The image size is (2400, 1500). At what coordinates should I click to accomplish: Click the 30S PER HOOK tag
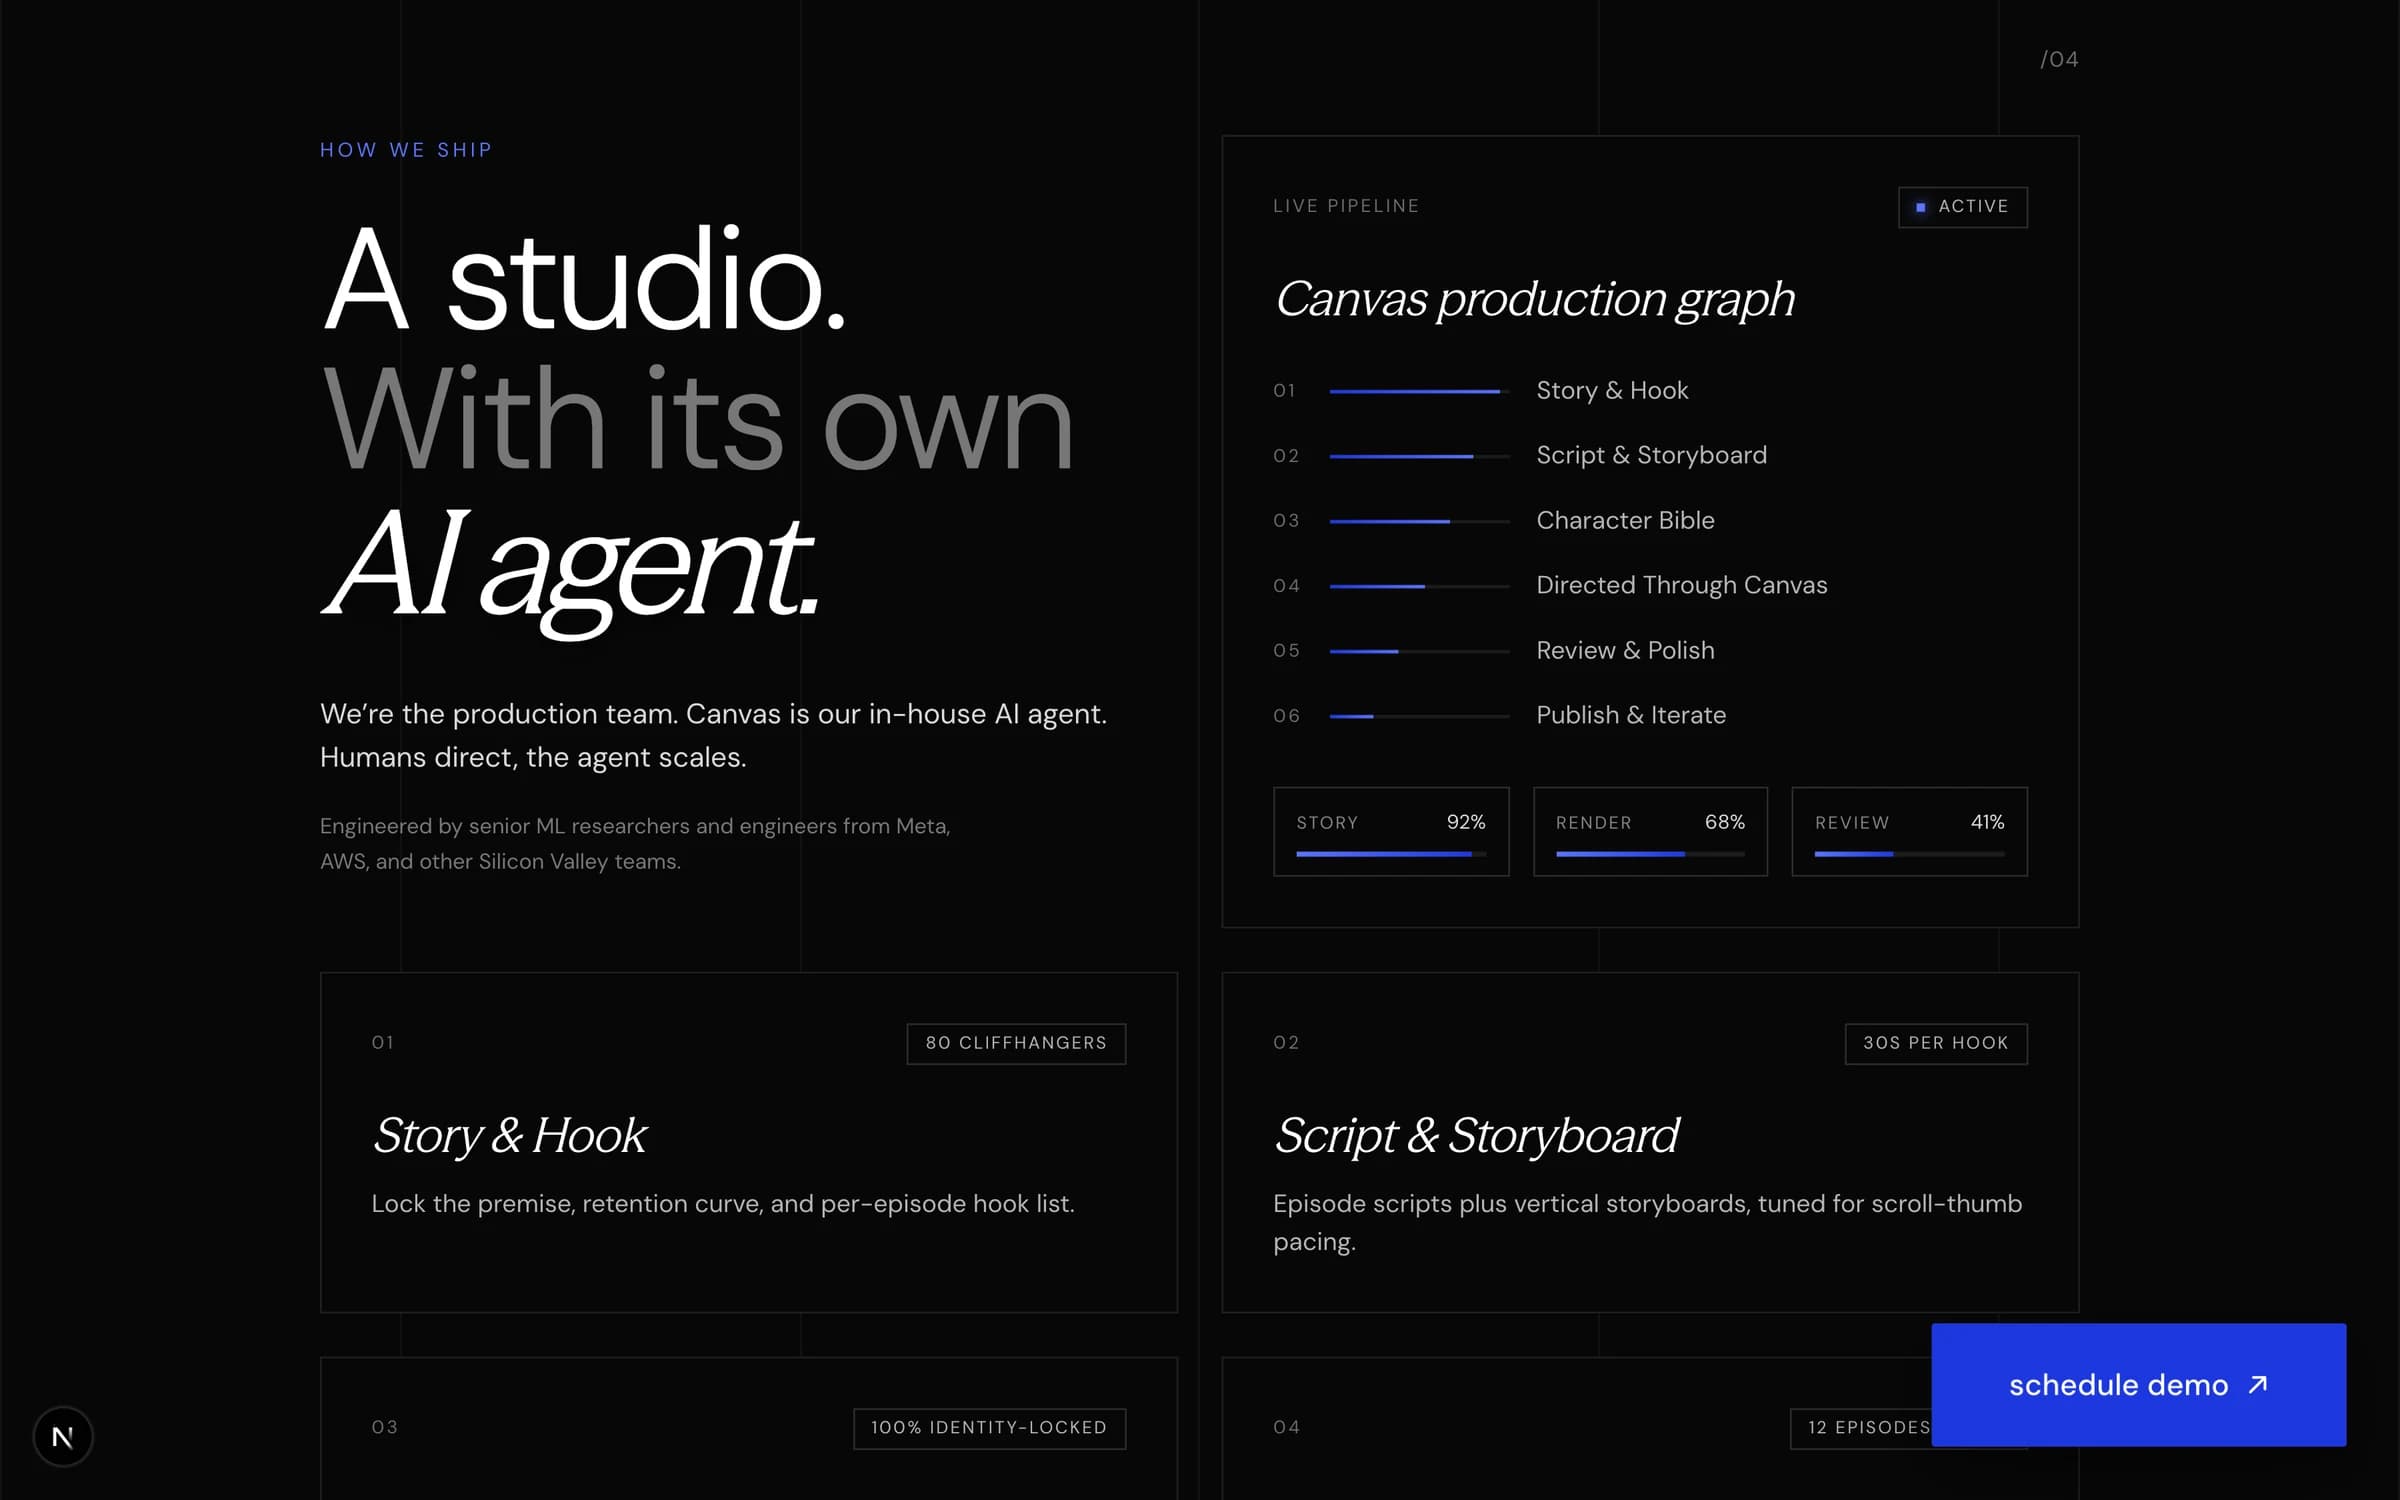1936,1043
